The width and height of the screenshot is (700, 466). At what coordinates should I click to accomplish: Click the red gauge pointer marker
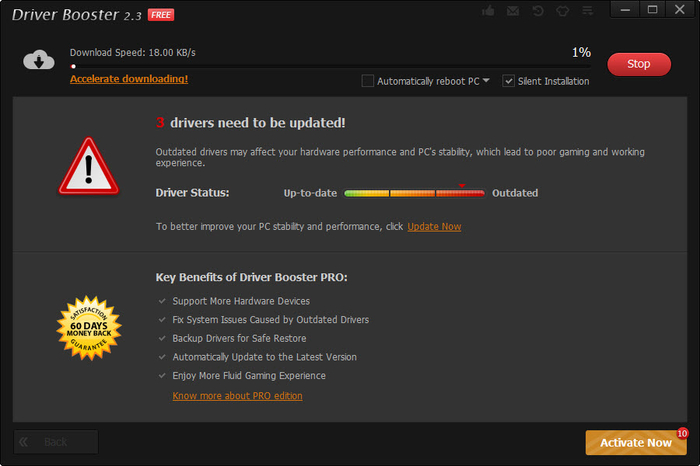tap(462, 185)
